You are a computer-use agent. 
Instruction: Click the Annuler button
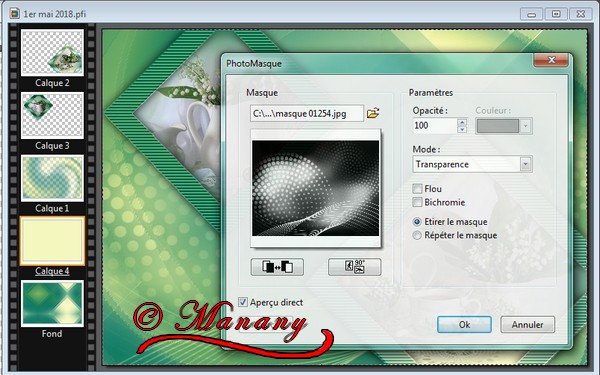[x=527, y=324]
